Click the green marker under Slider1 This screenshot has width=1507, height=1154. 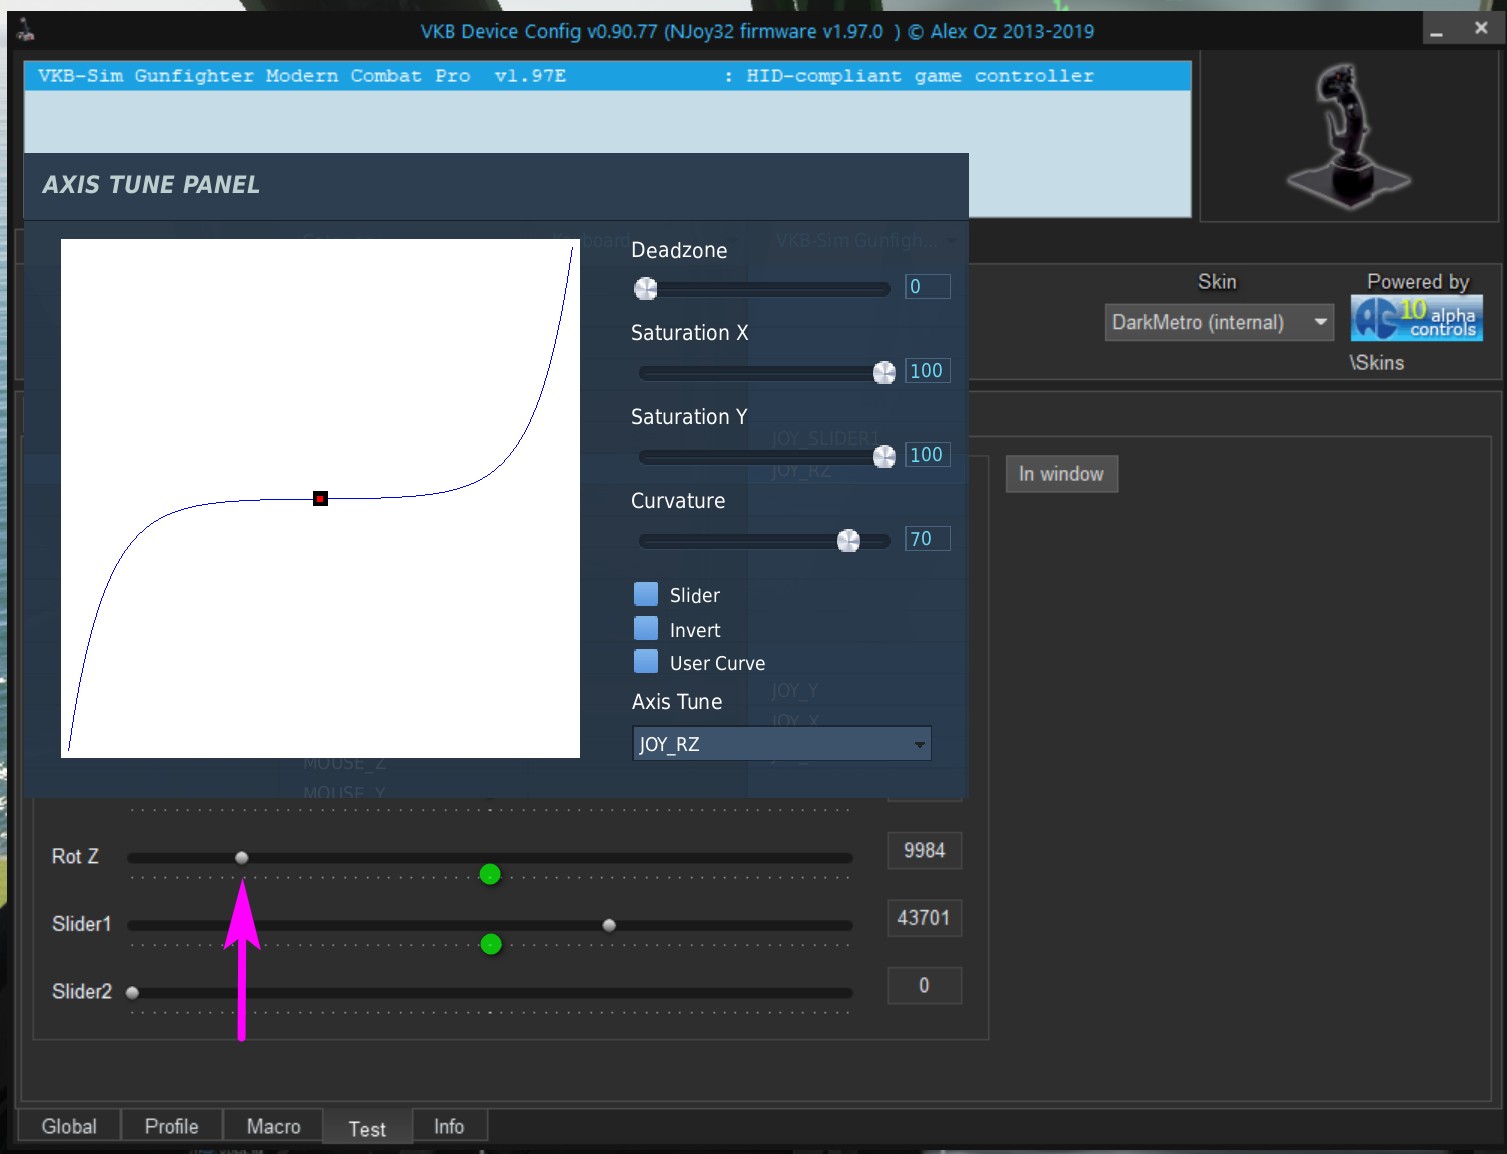tap(490, 944)
